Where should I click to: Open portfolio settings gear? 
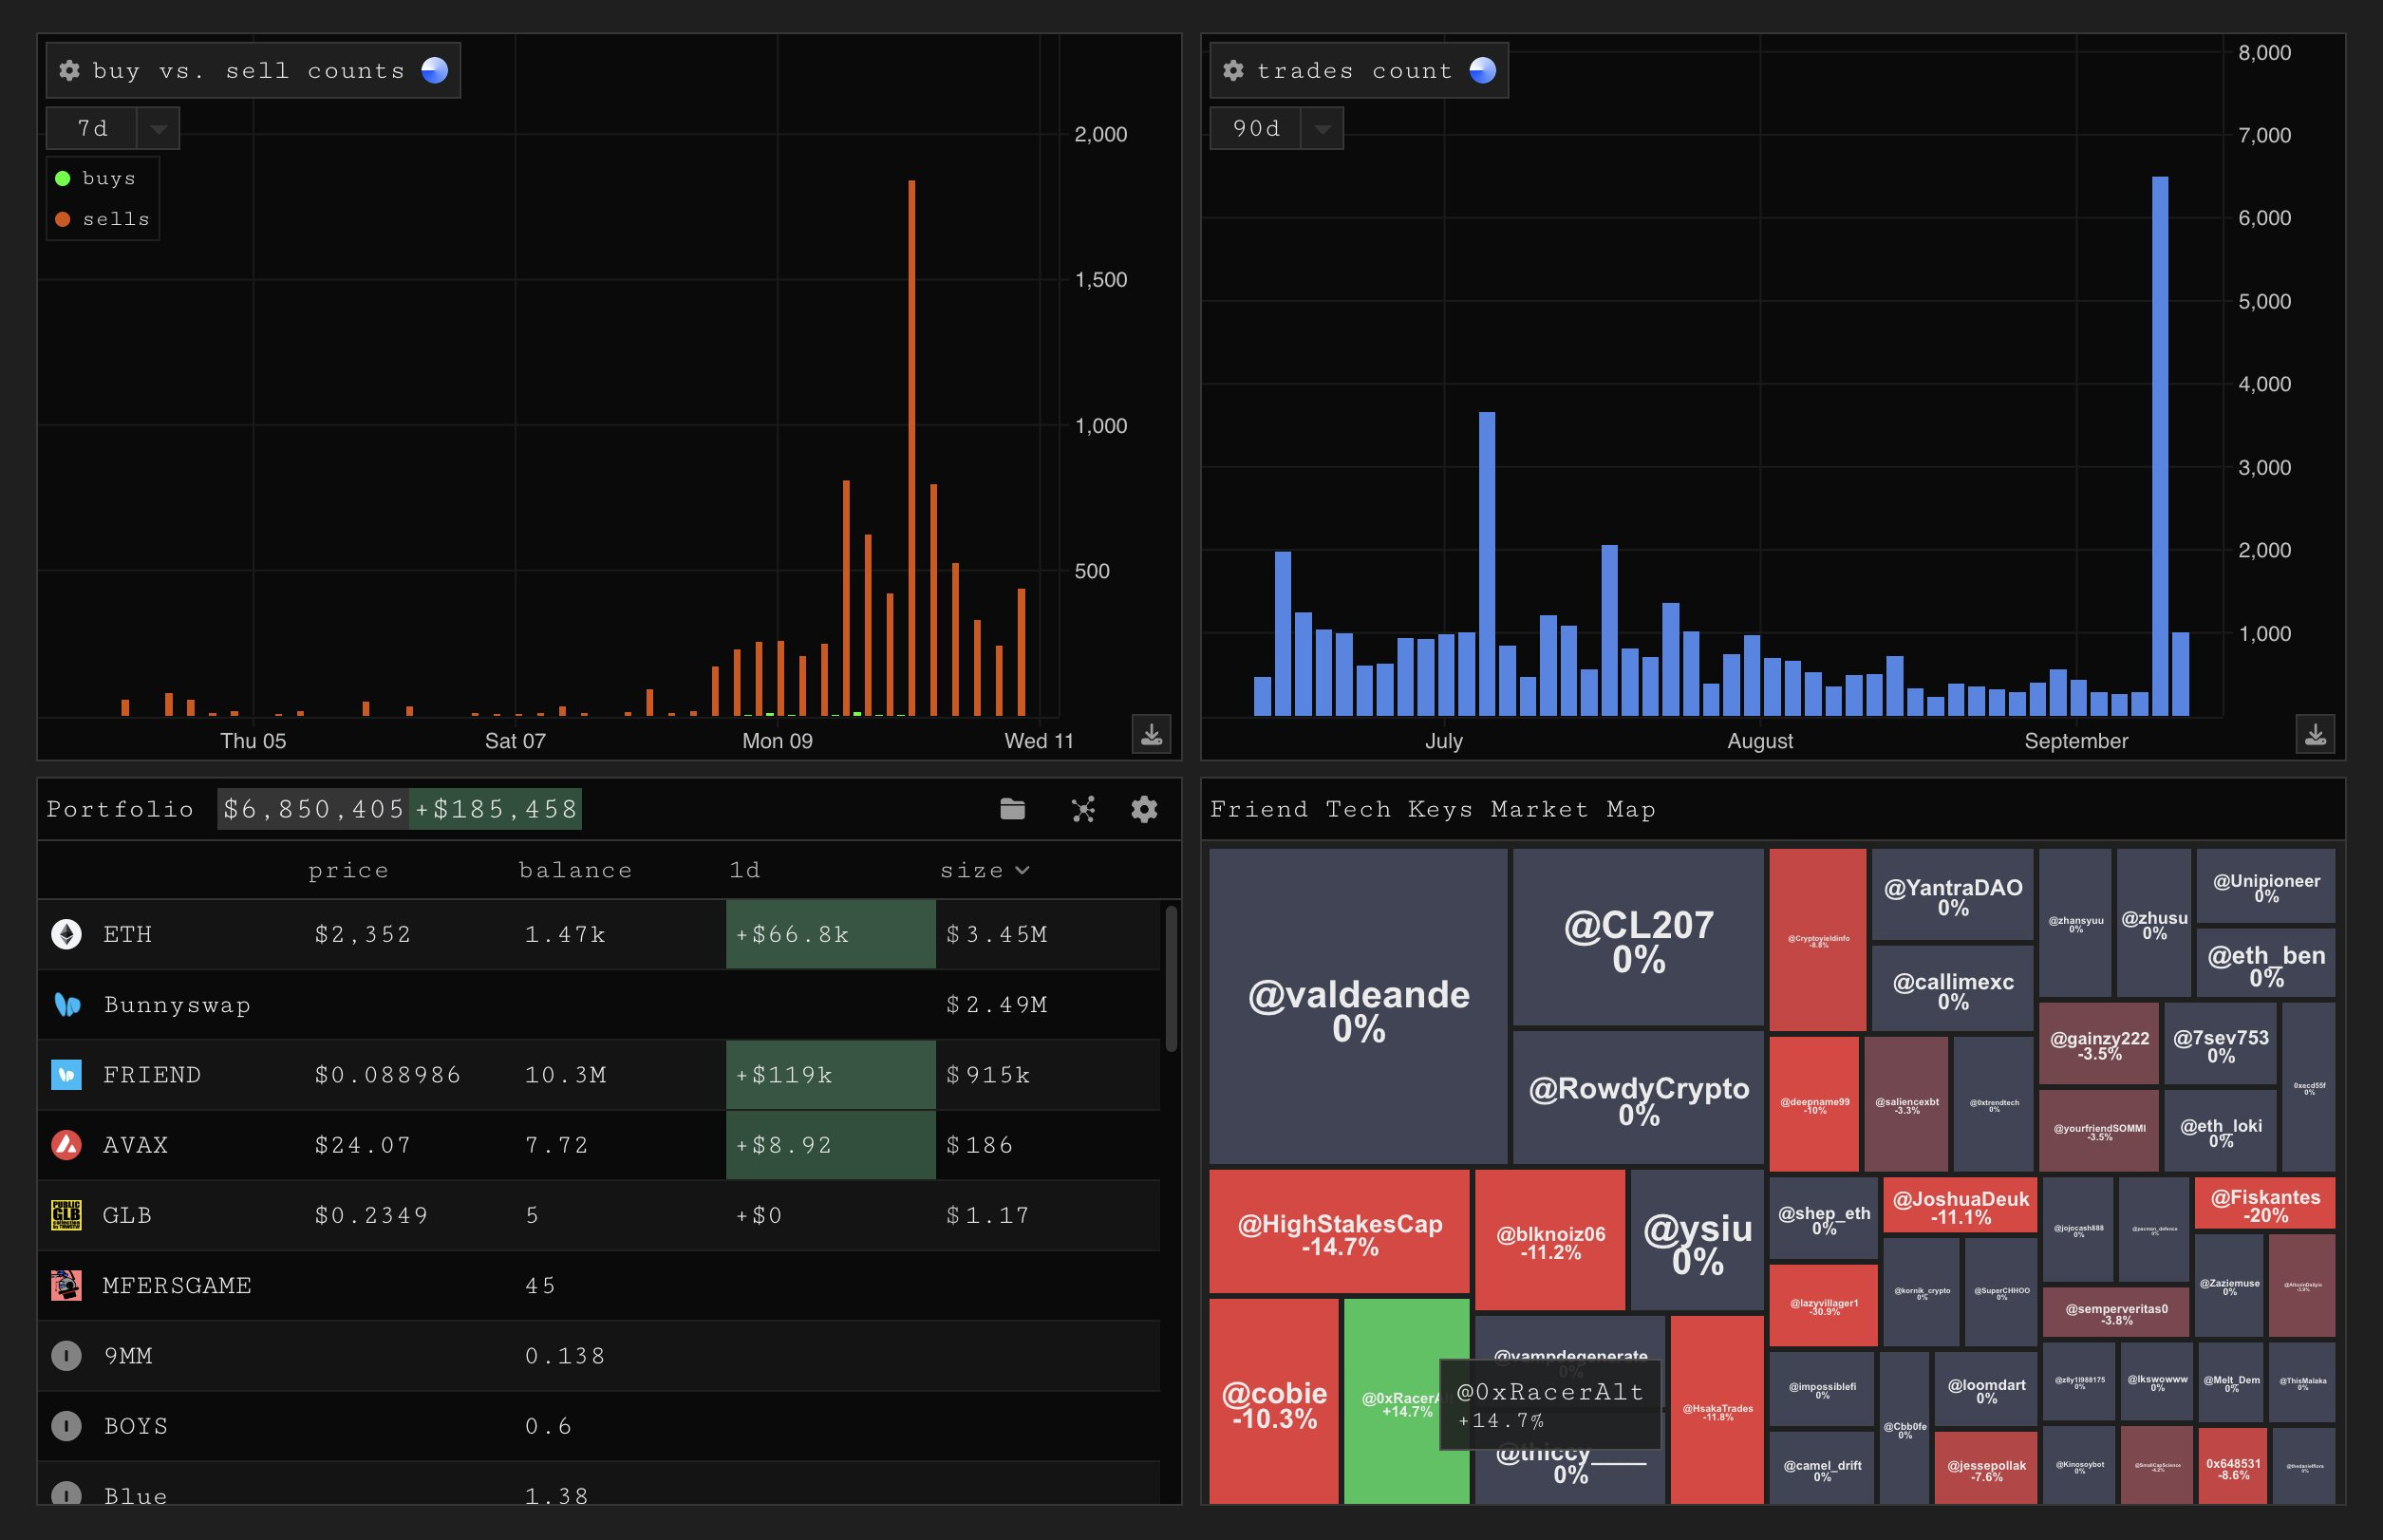1144,809
